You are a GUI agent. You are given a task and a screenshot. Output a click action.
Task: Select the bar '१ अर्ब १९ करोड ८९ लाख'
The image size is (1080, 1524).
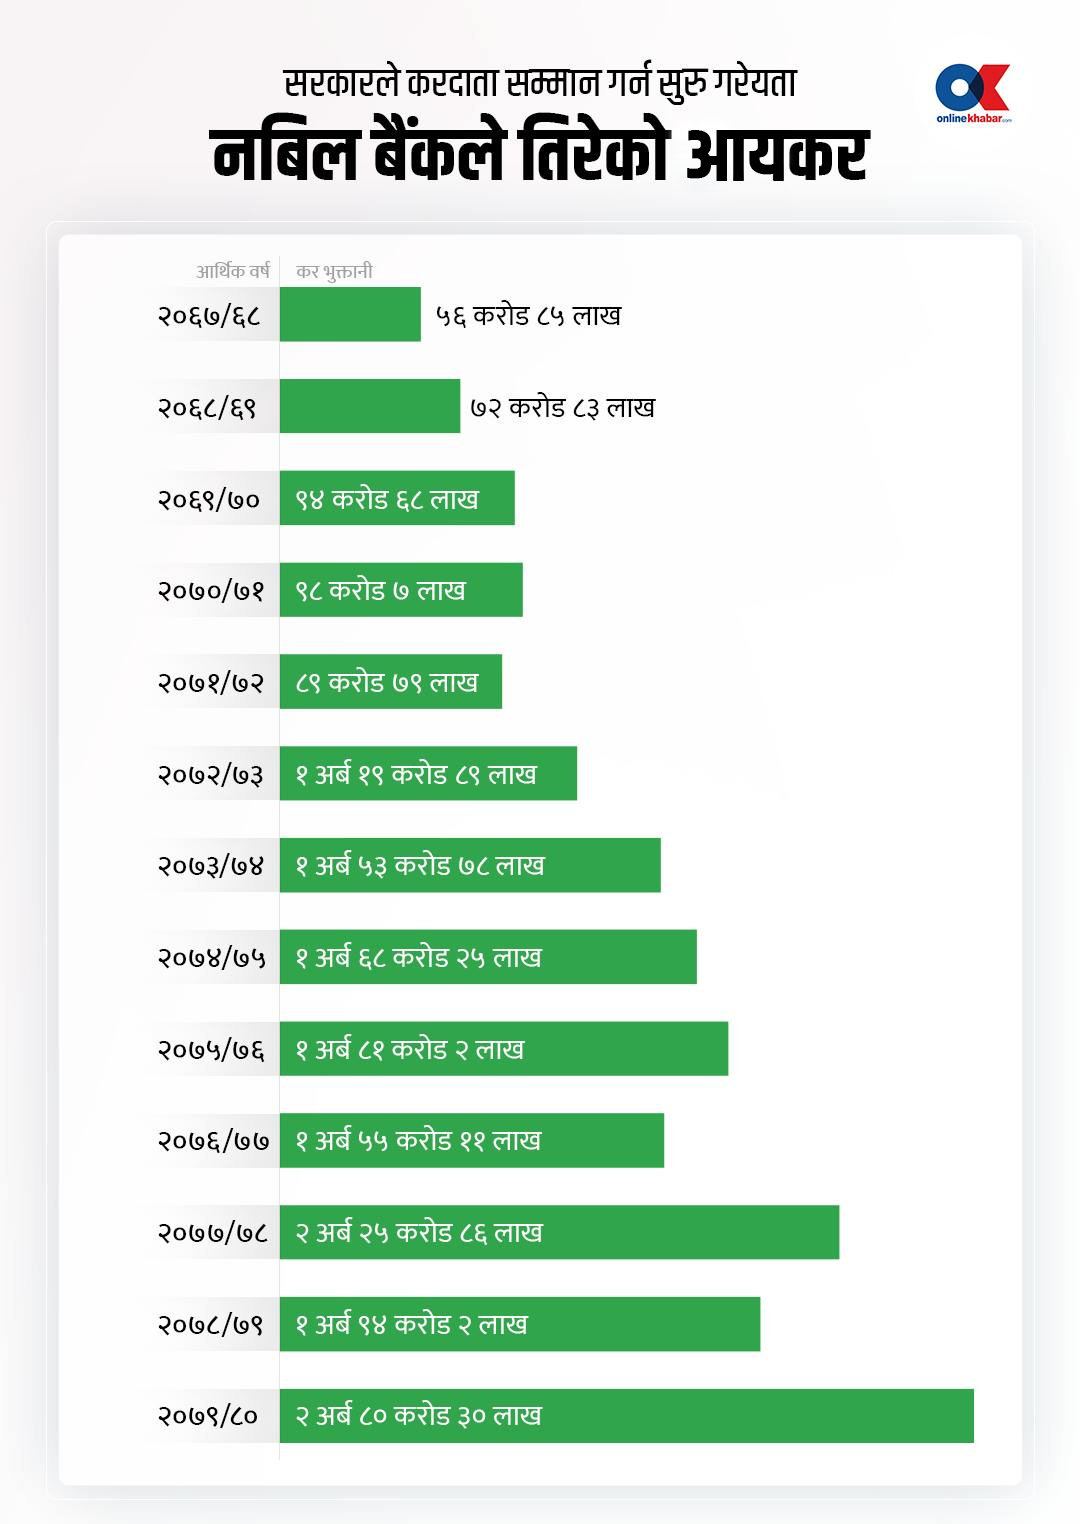428,774
